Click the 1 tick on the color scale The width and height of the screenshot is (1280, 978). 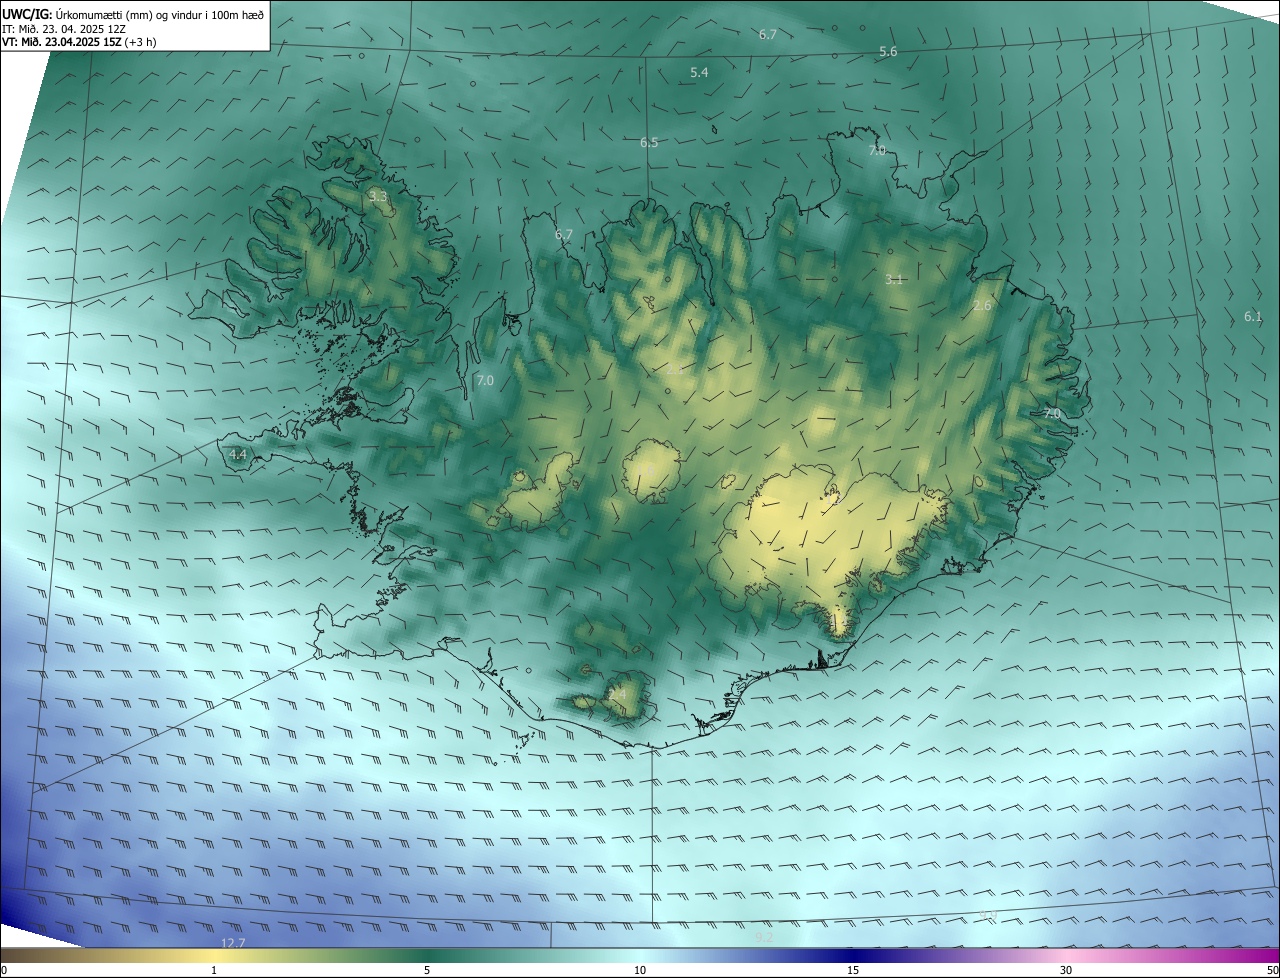click(214, 970)
